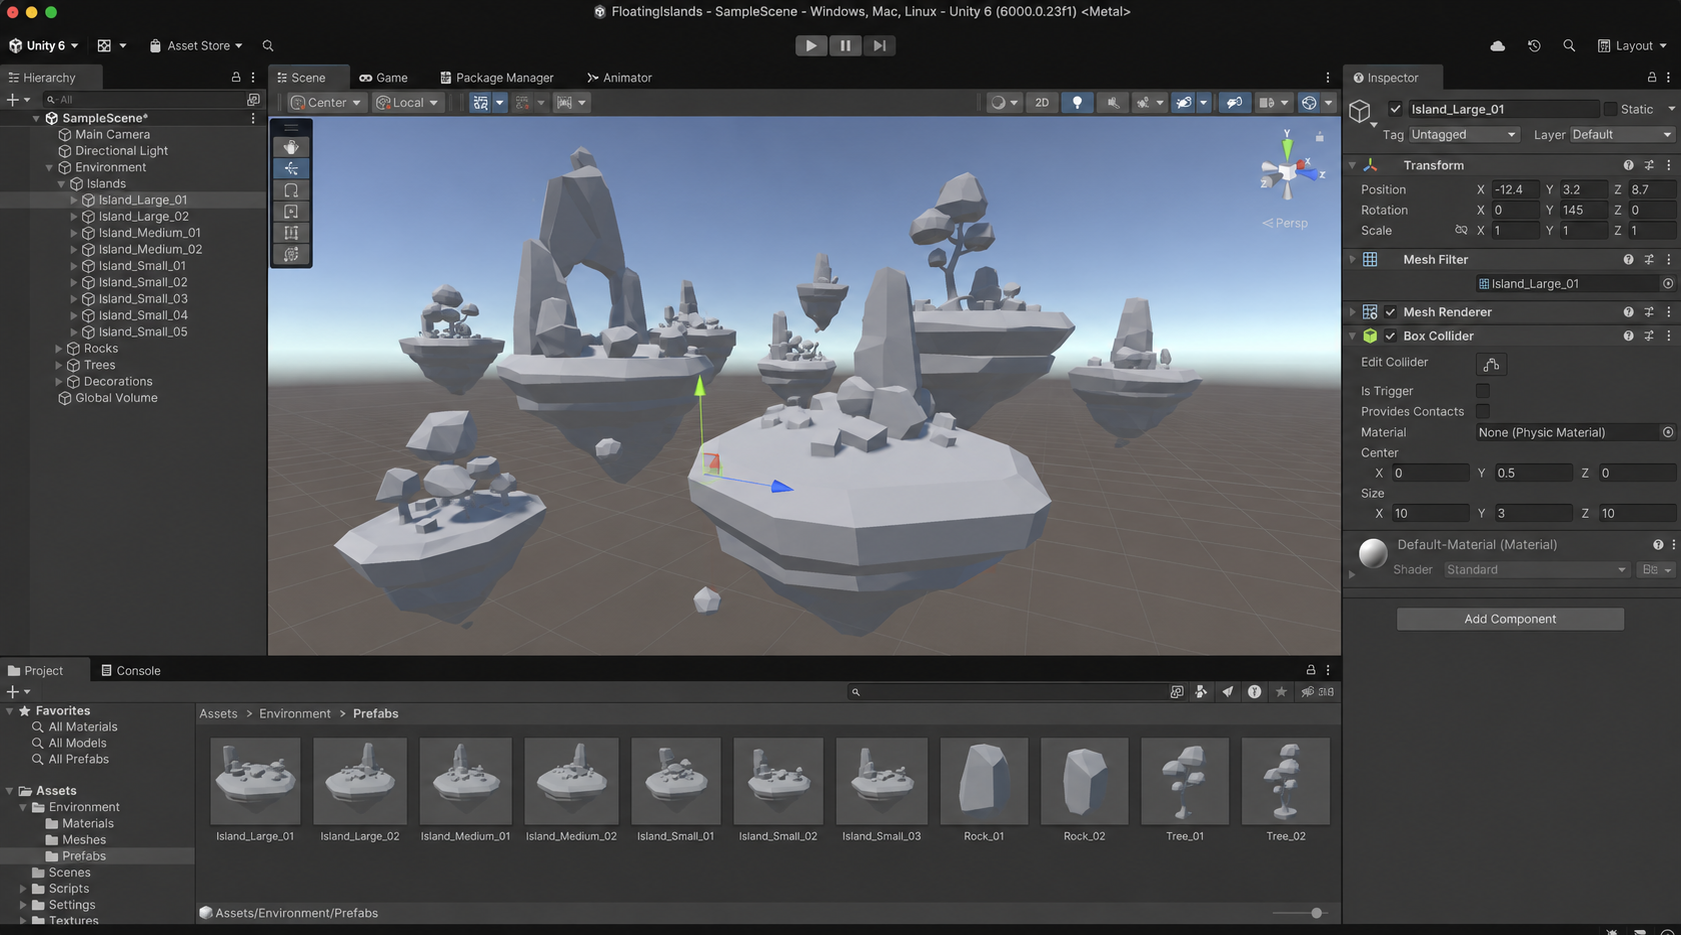The height and width of the screenshot is (935, 1681).
Task: Go to Environment in the breadcrumb path
Action: click(295, 714)
